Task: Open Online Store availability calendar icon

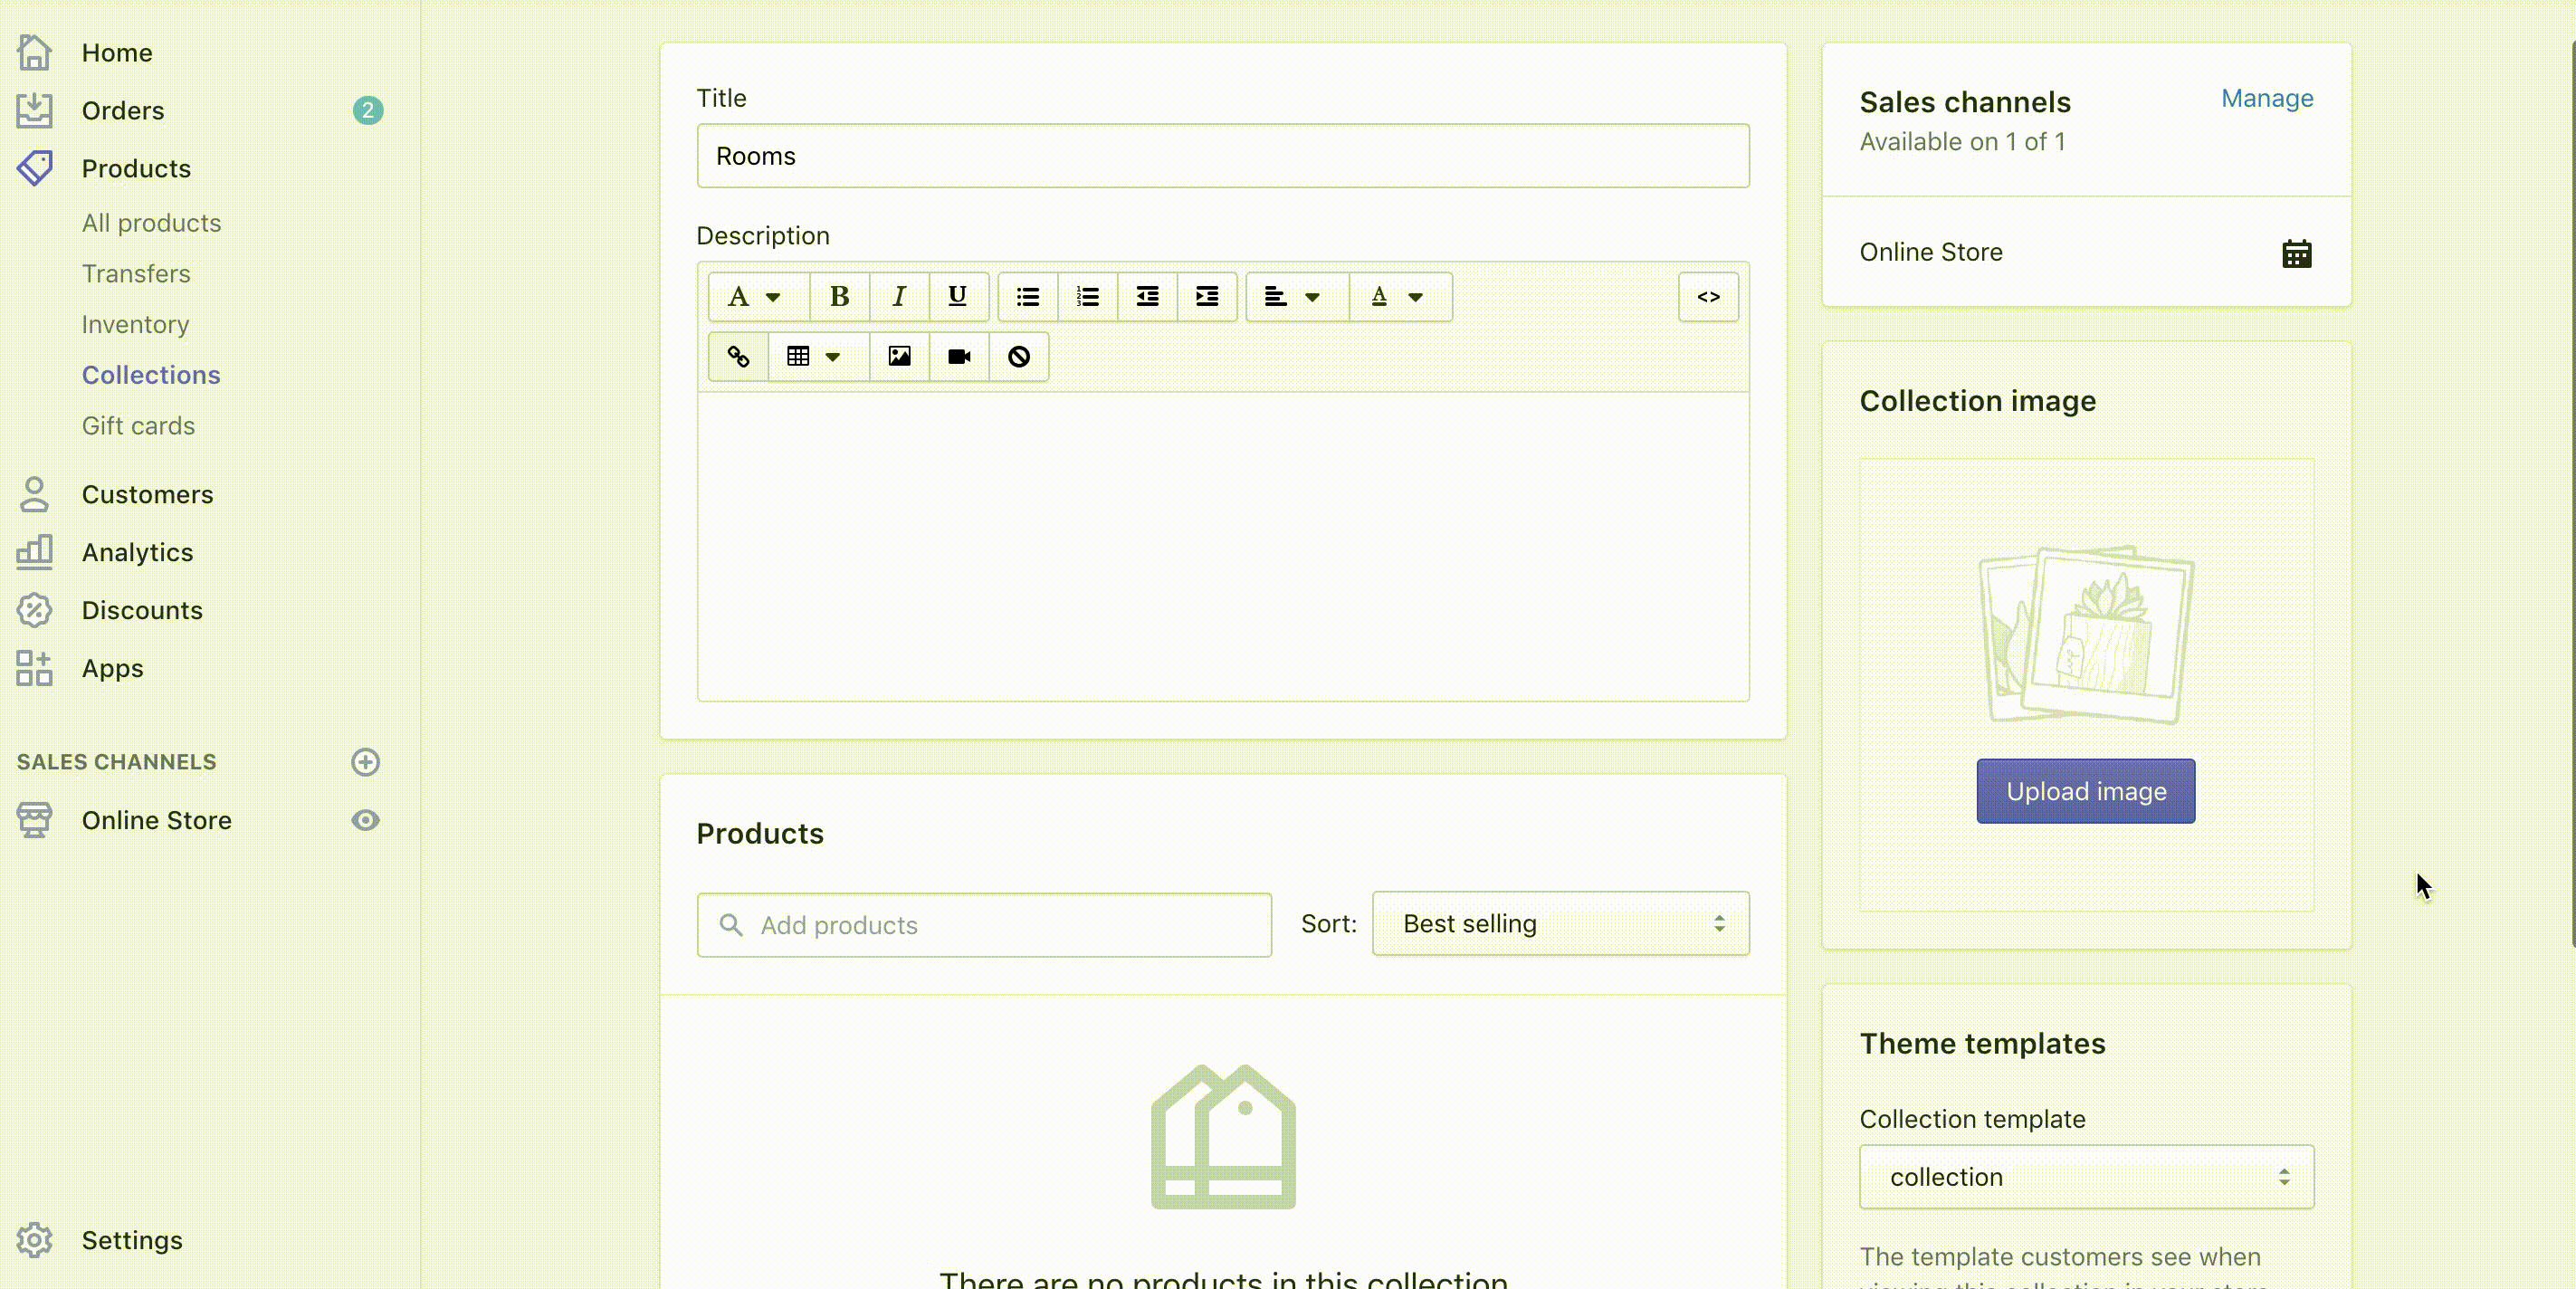Action: pos(2296,254)
